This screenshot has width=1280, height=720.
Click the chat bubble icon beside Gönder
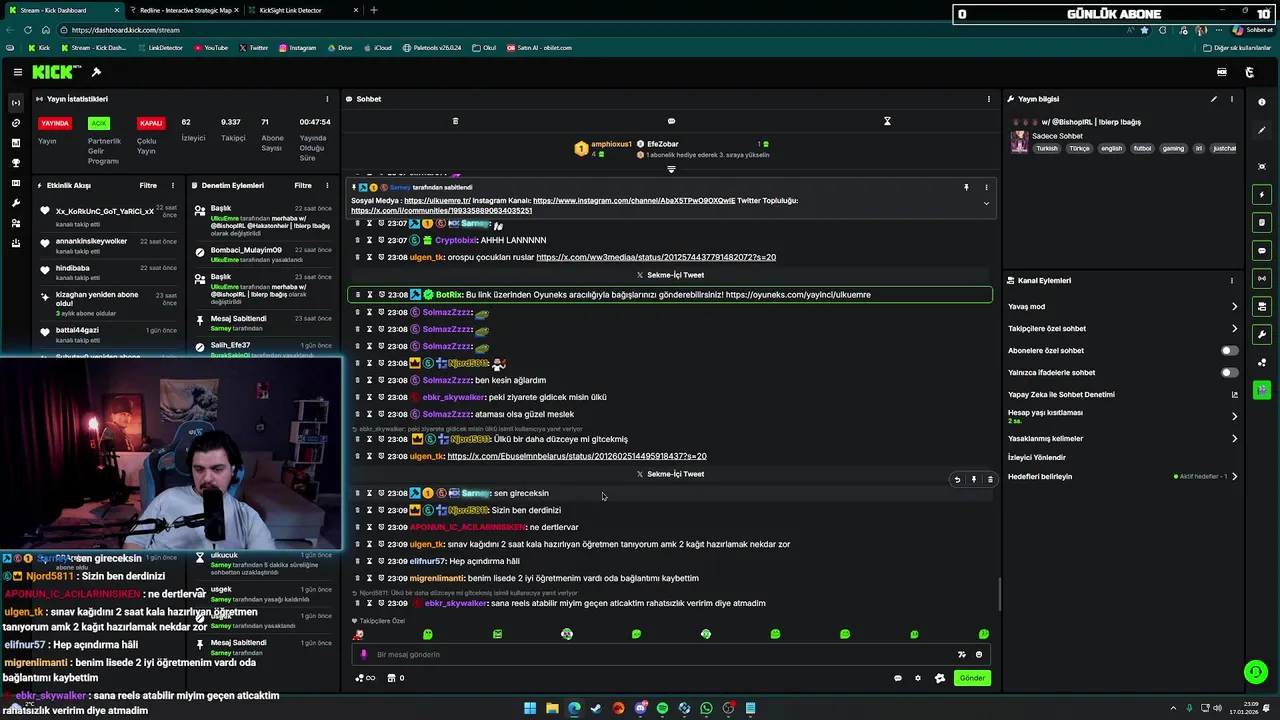(x=897, y=678)
